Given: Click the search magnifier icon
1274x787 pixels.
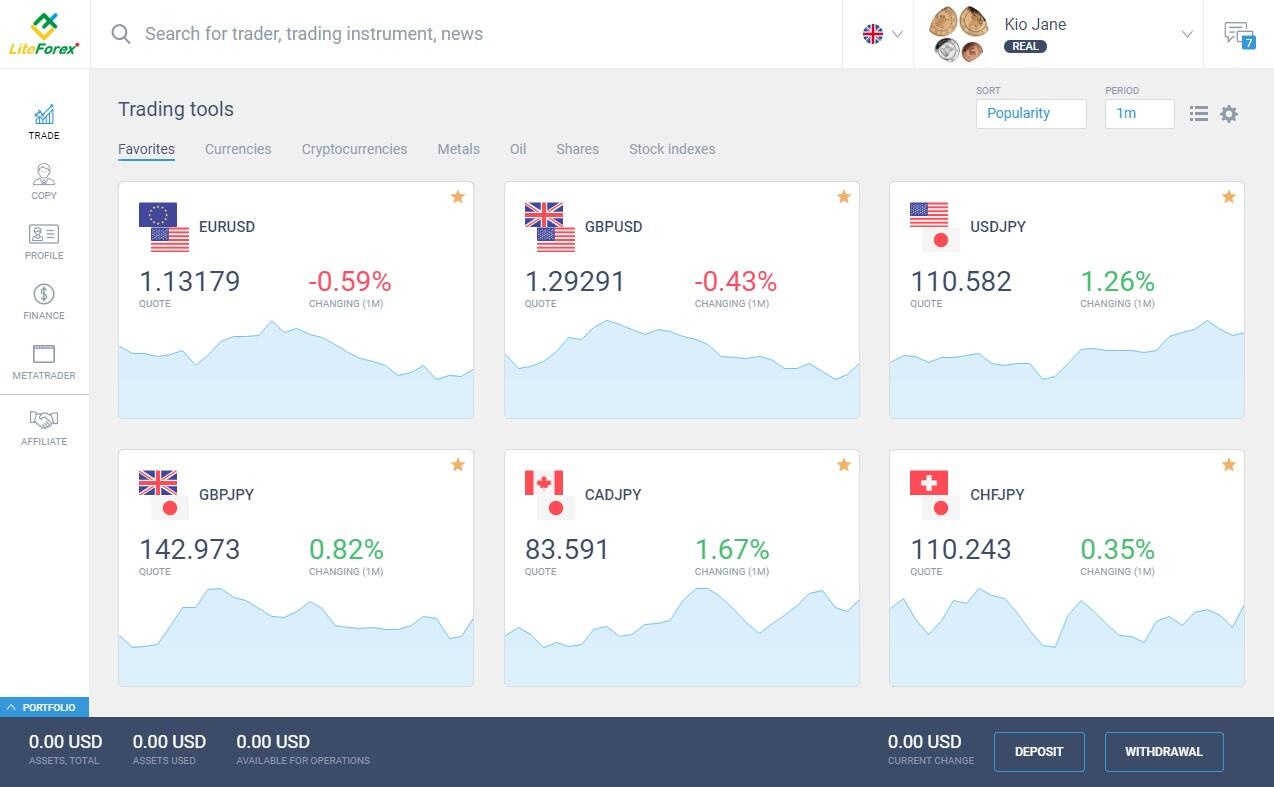Looking at the screenshot, I should pos(121,34).
